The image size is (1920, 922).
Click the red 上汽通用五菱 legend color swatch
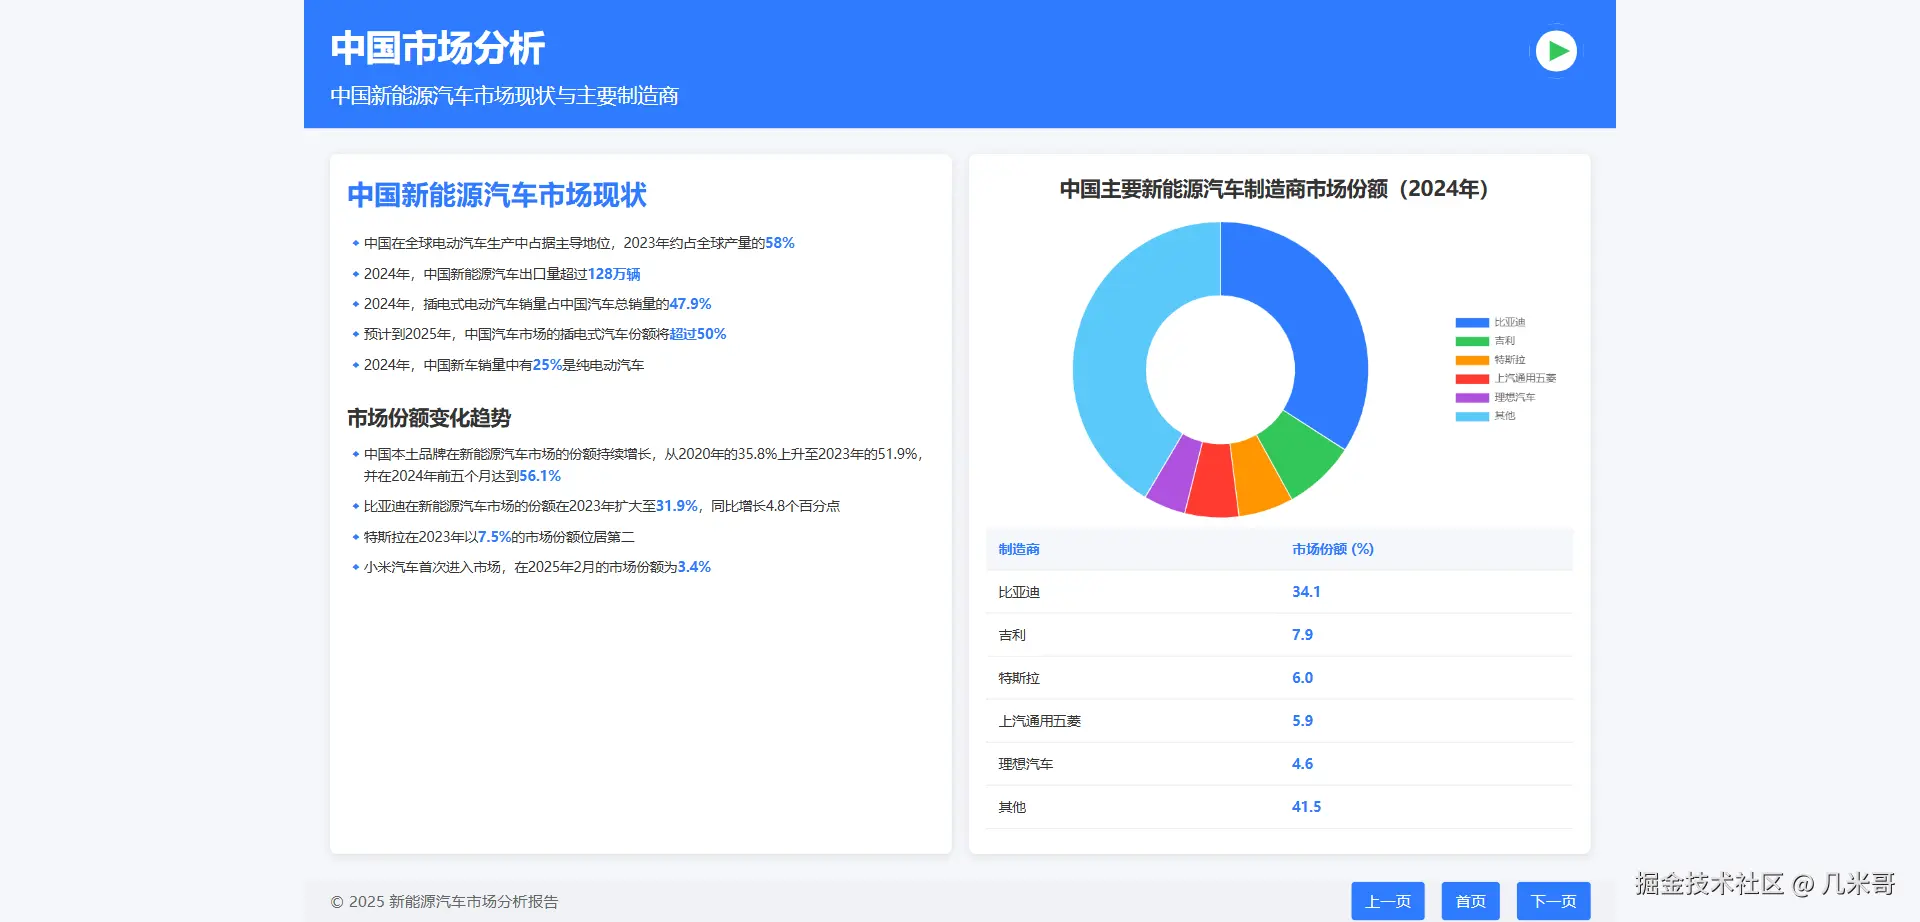(1472, 379)
